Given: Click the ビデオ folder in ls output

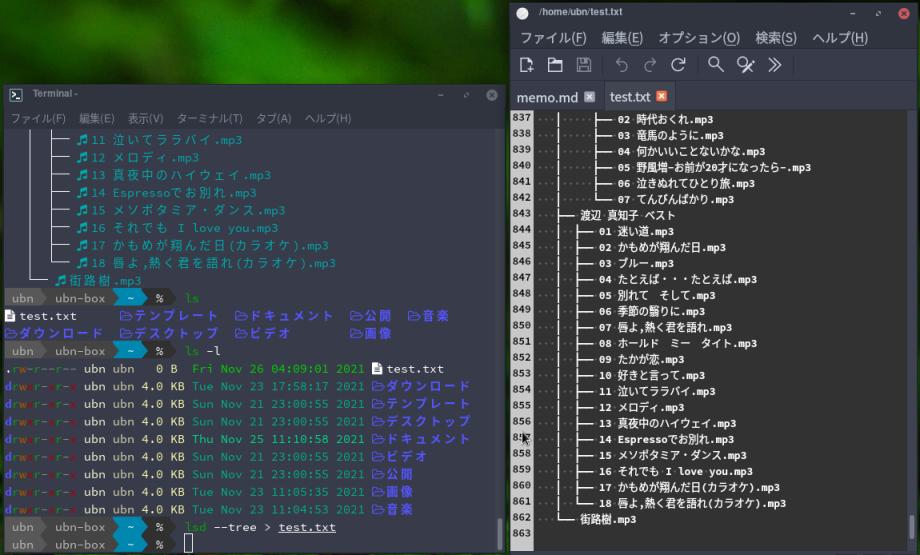Looking at the screenshot, I should [262, 333].
